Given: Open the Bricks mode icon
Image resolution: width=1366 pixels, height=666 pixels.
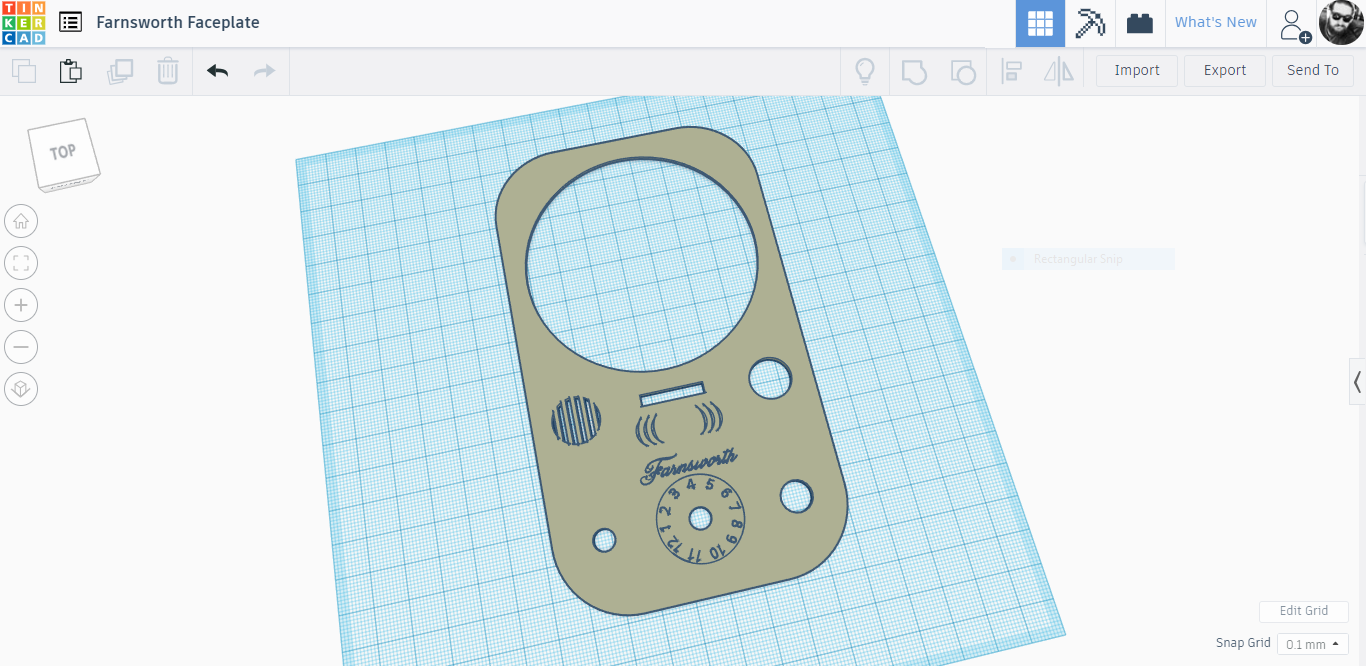Looking at the screenshot, I should click(x=1140, y=23).
